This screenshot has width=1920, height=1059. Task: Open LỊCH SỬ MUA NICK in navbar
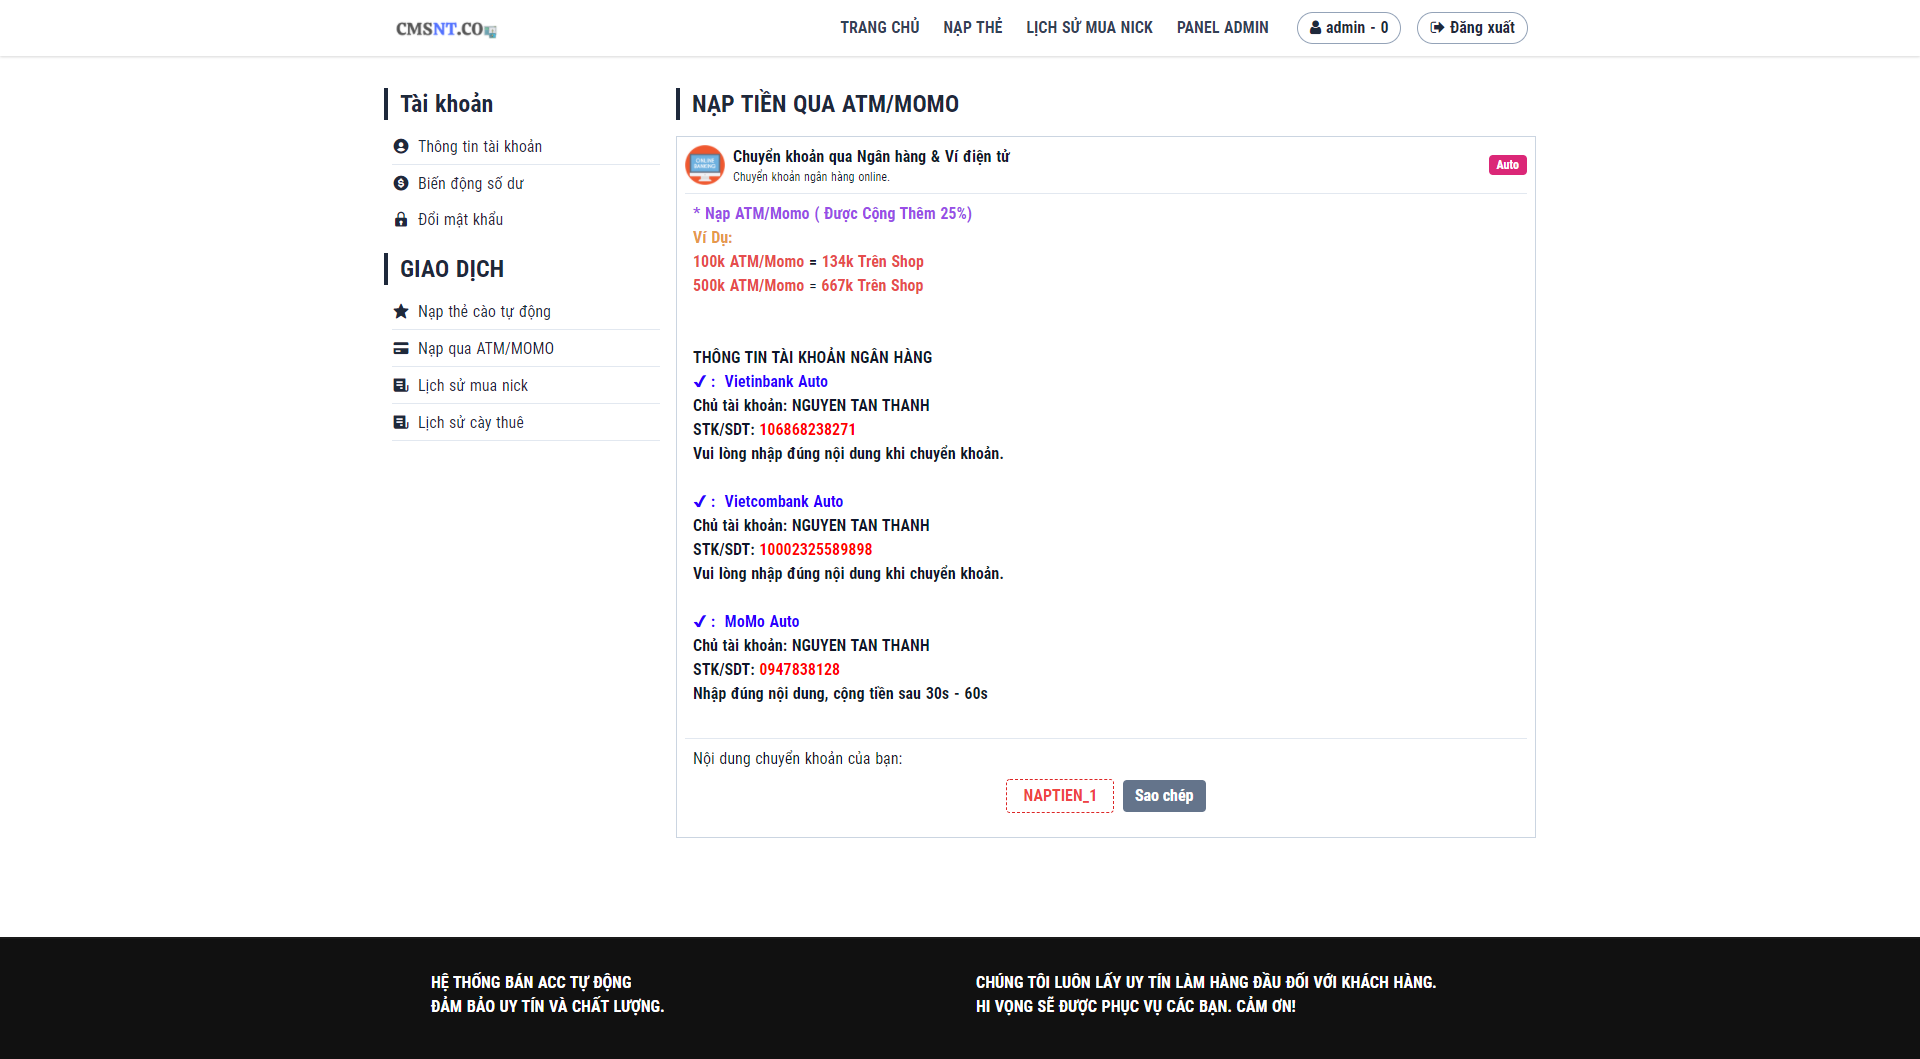coord(1089,28)
